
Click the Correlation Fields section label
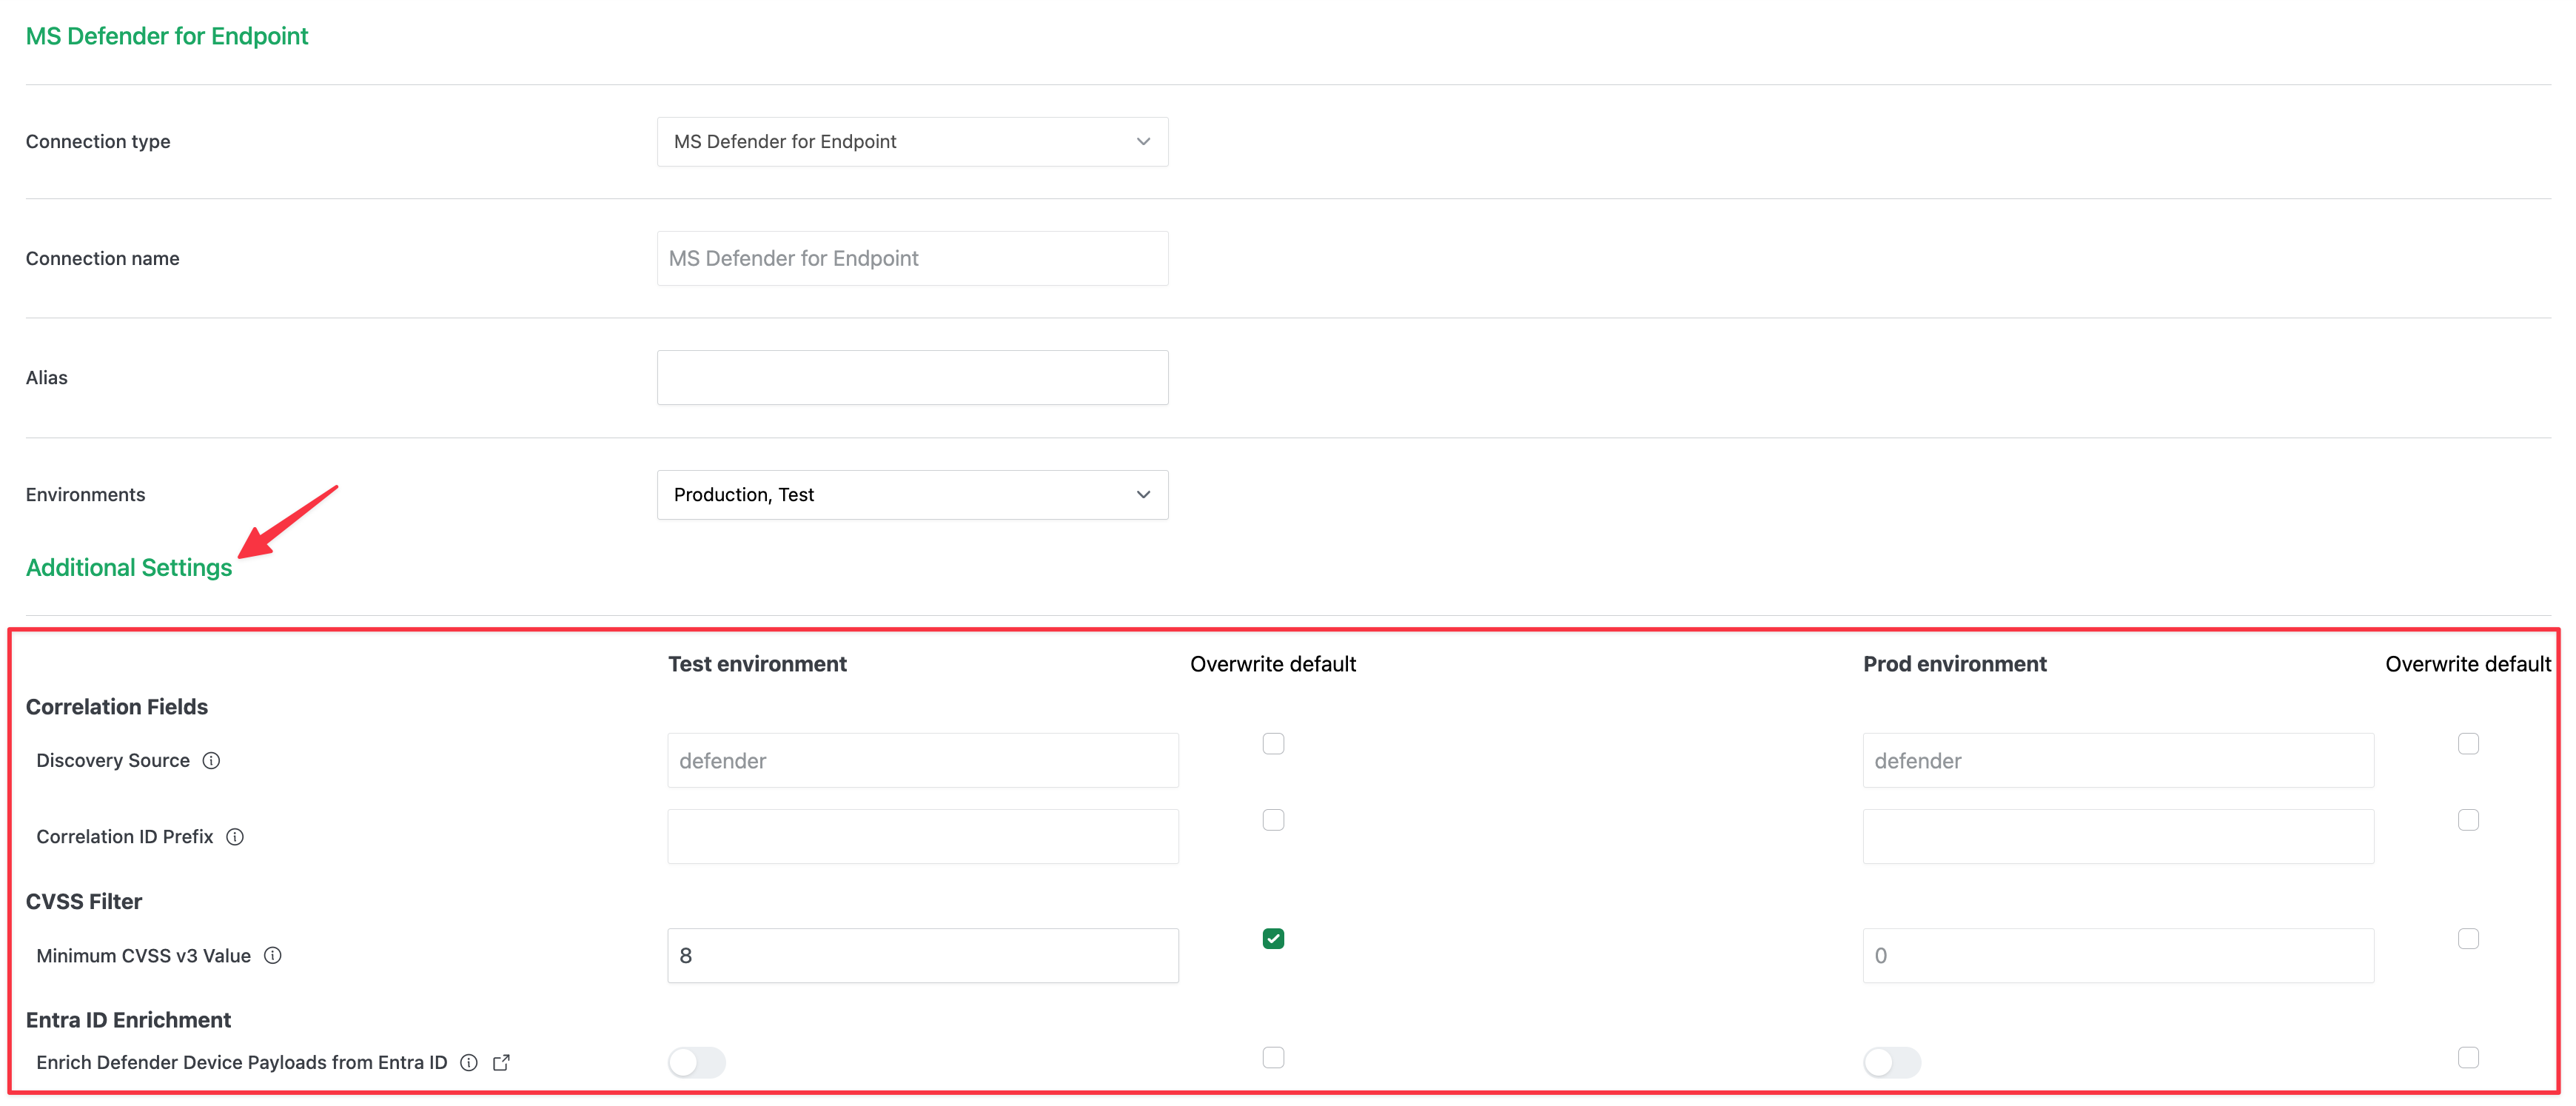coord(117,707)
